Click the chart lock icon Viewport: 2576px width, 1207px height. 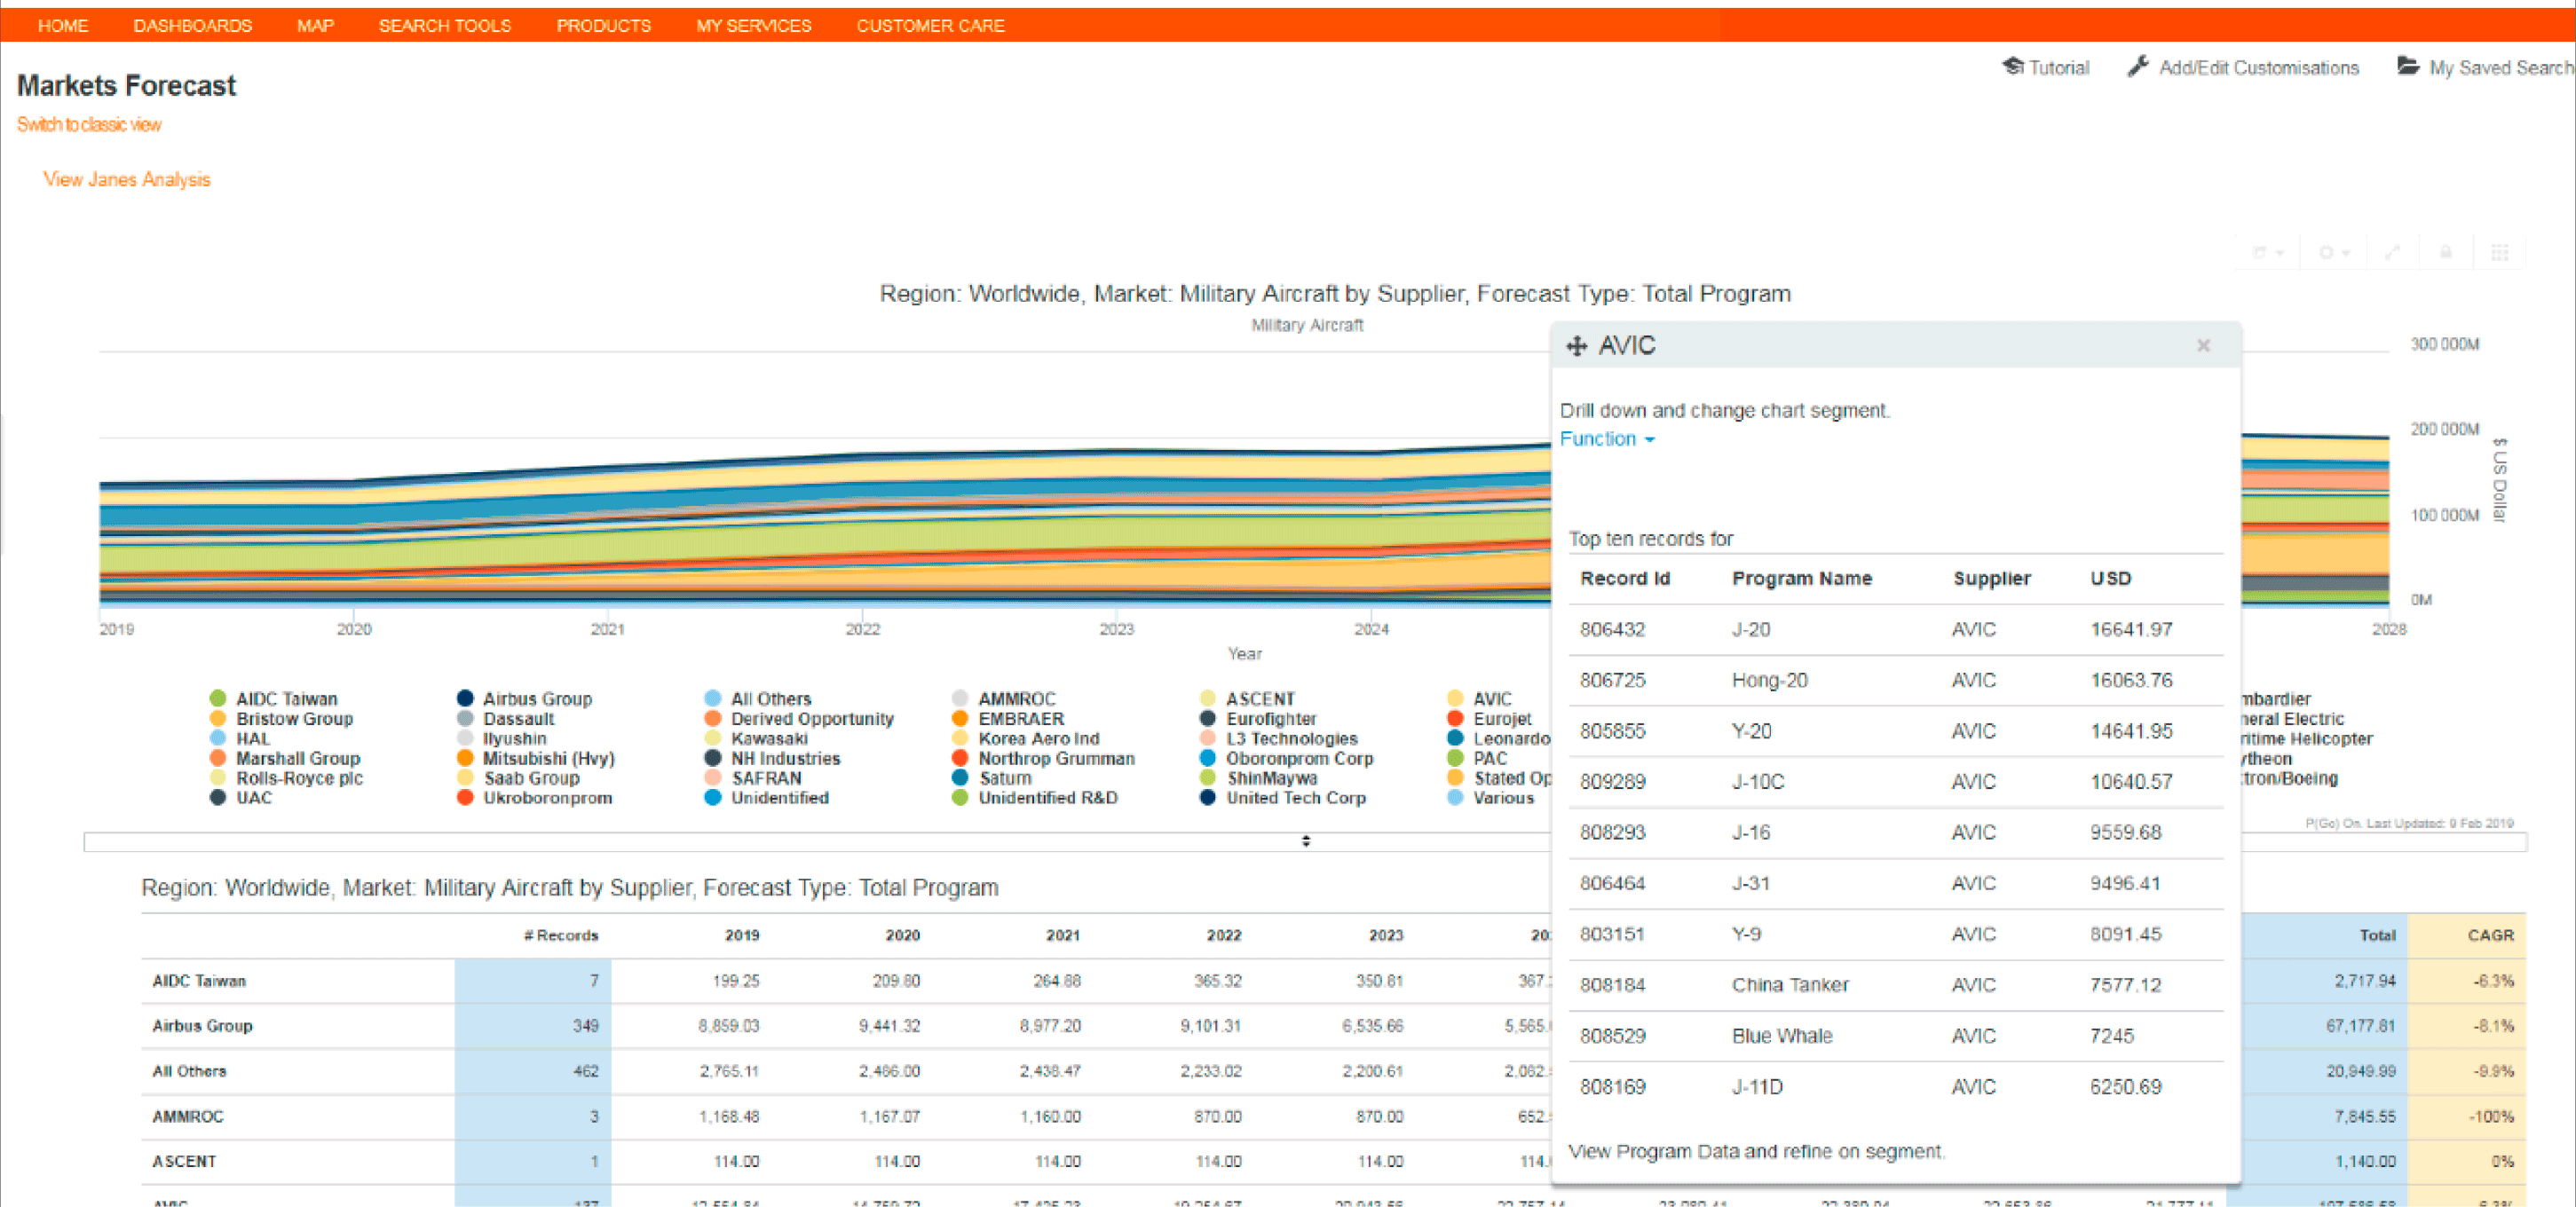(2446, 253)
